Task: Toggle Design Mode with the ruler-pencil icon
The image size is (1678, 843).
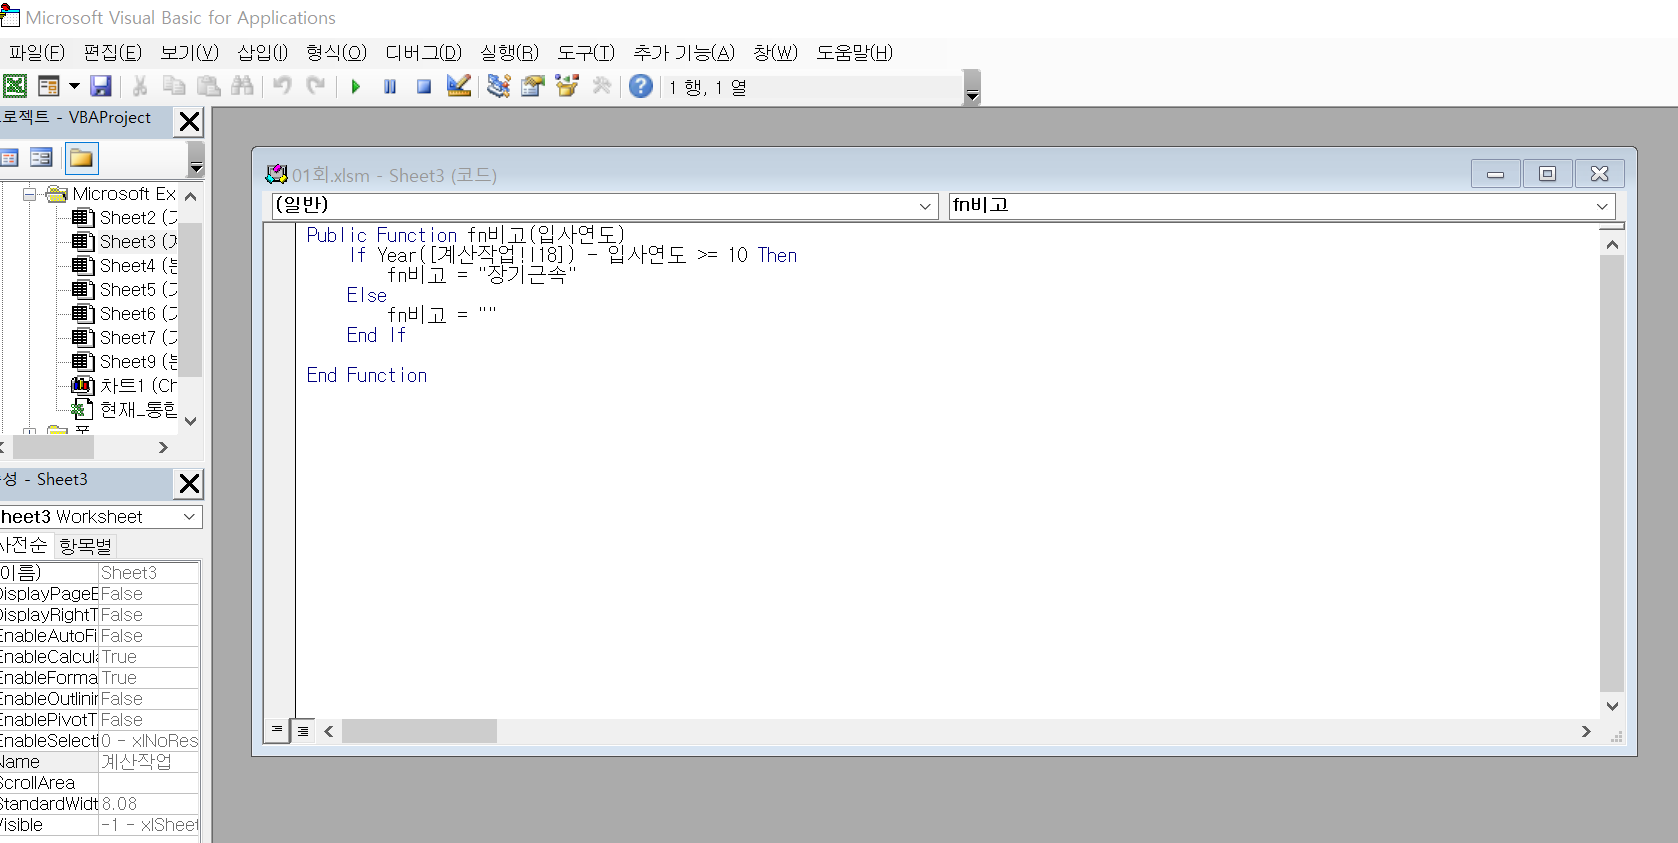Action: (459, 86)
